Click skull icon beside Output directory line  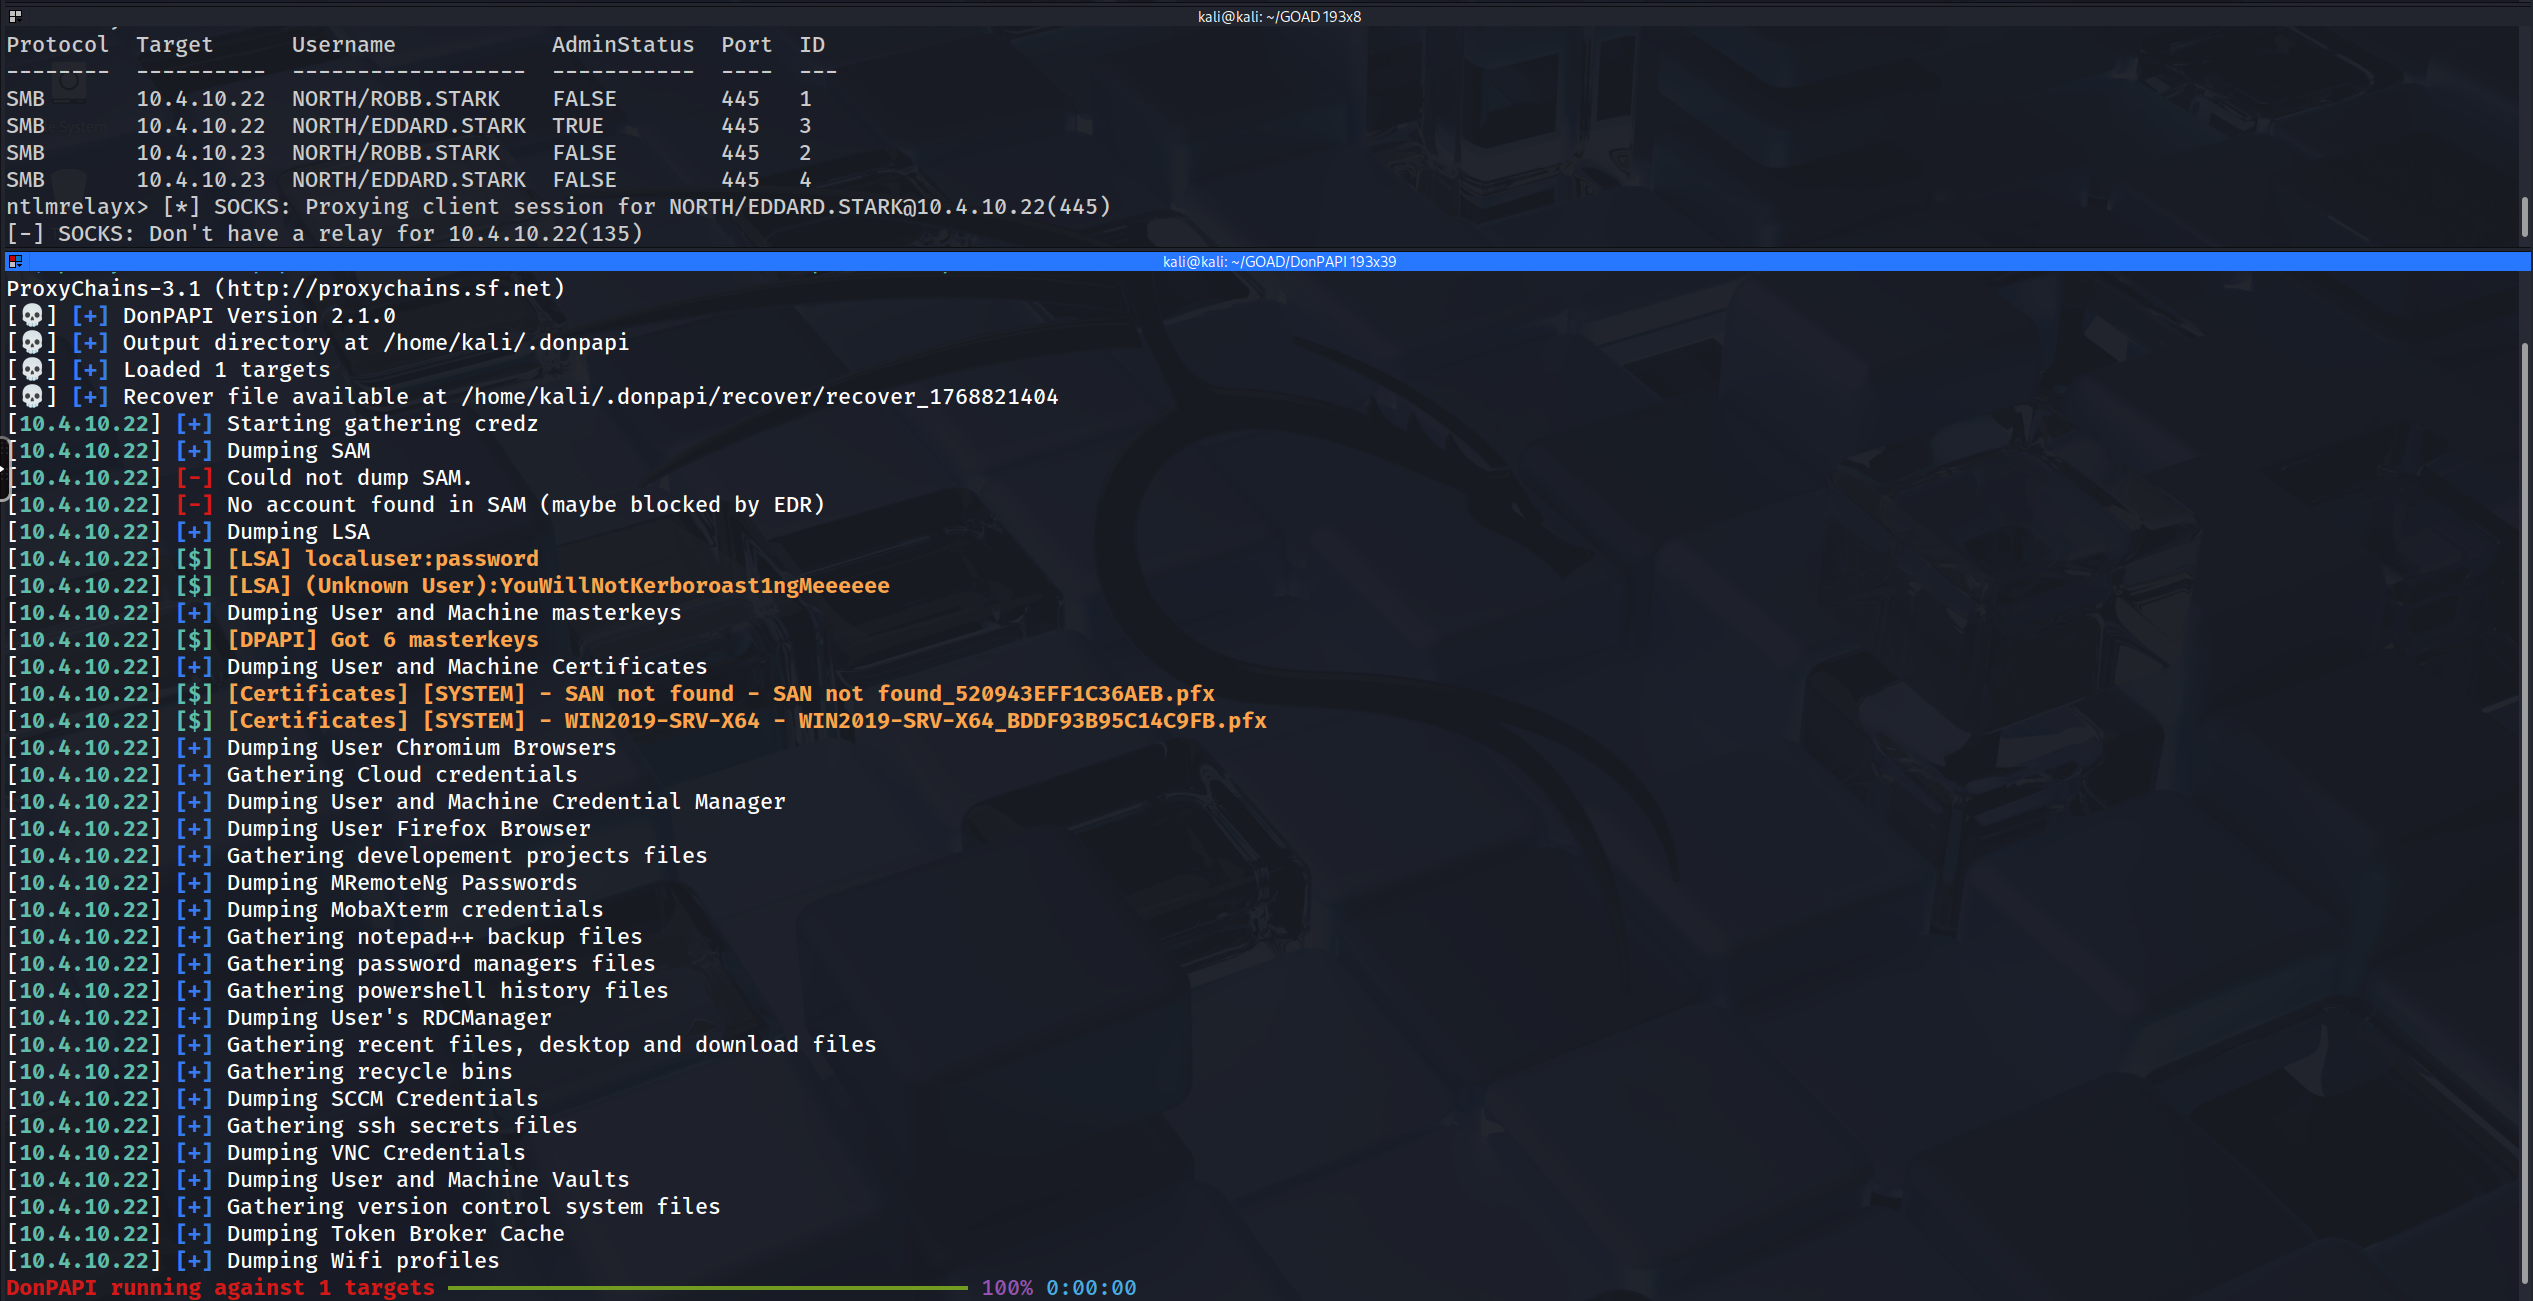[32, 343]
